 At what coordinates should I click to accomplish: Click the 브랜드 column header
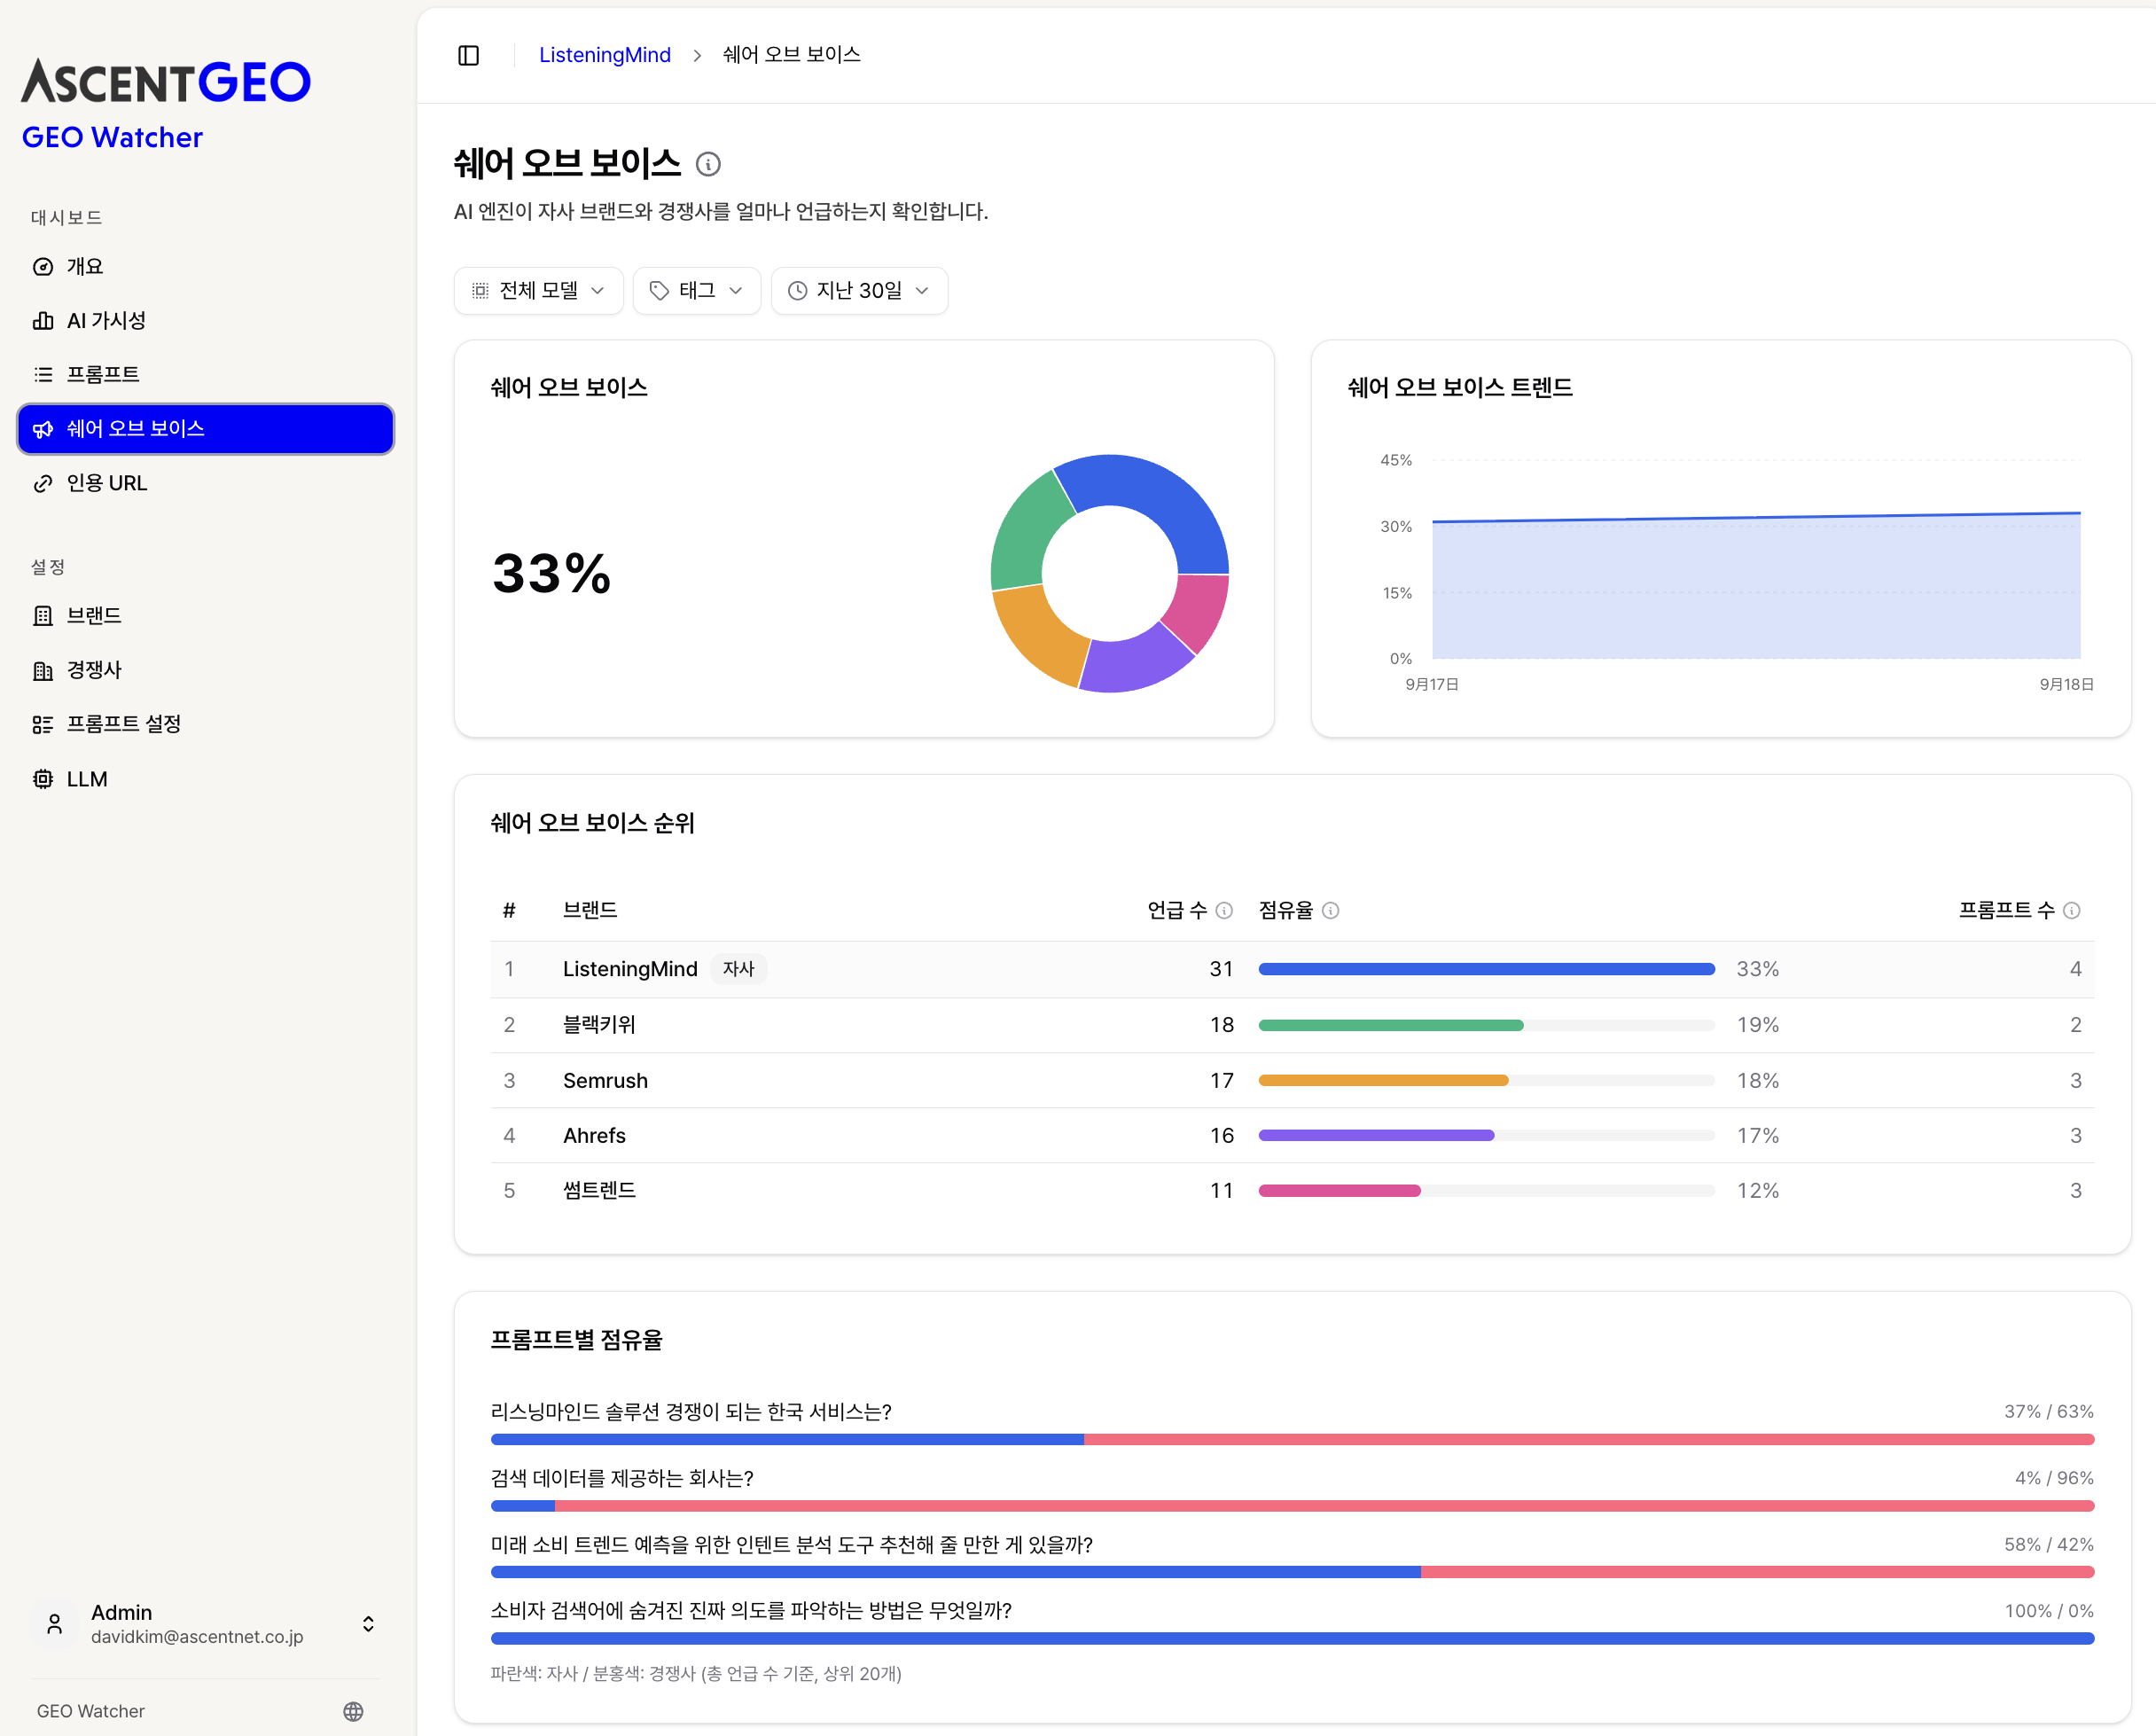[590, 910]
